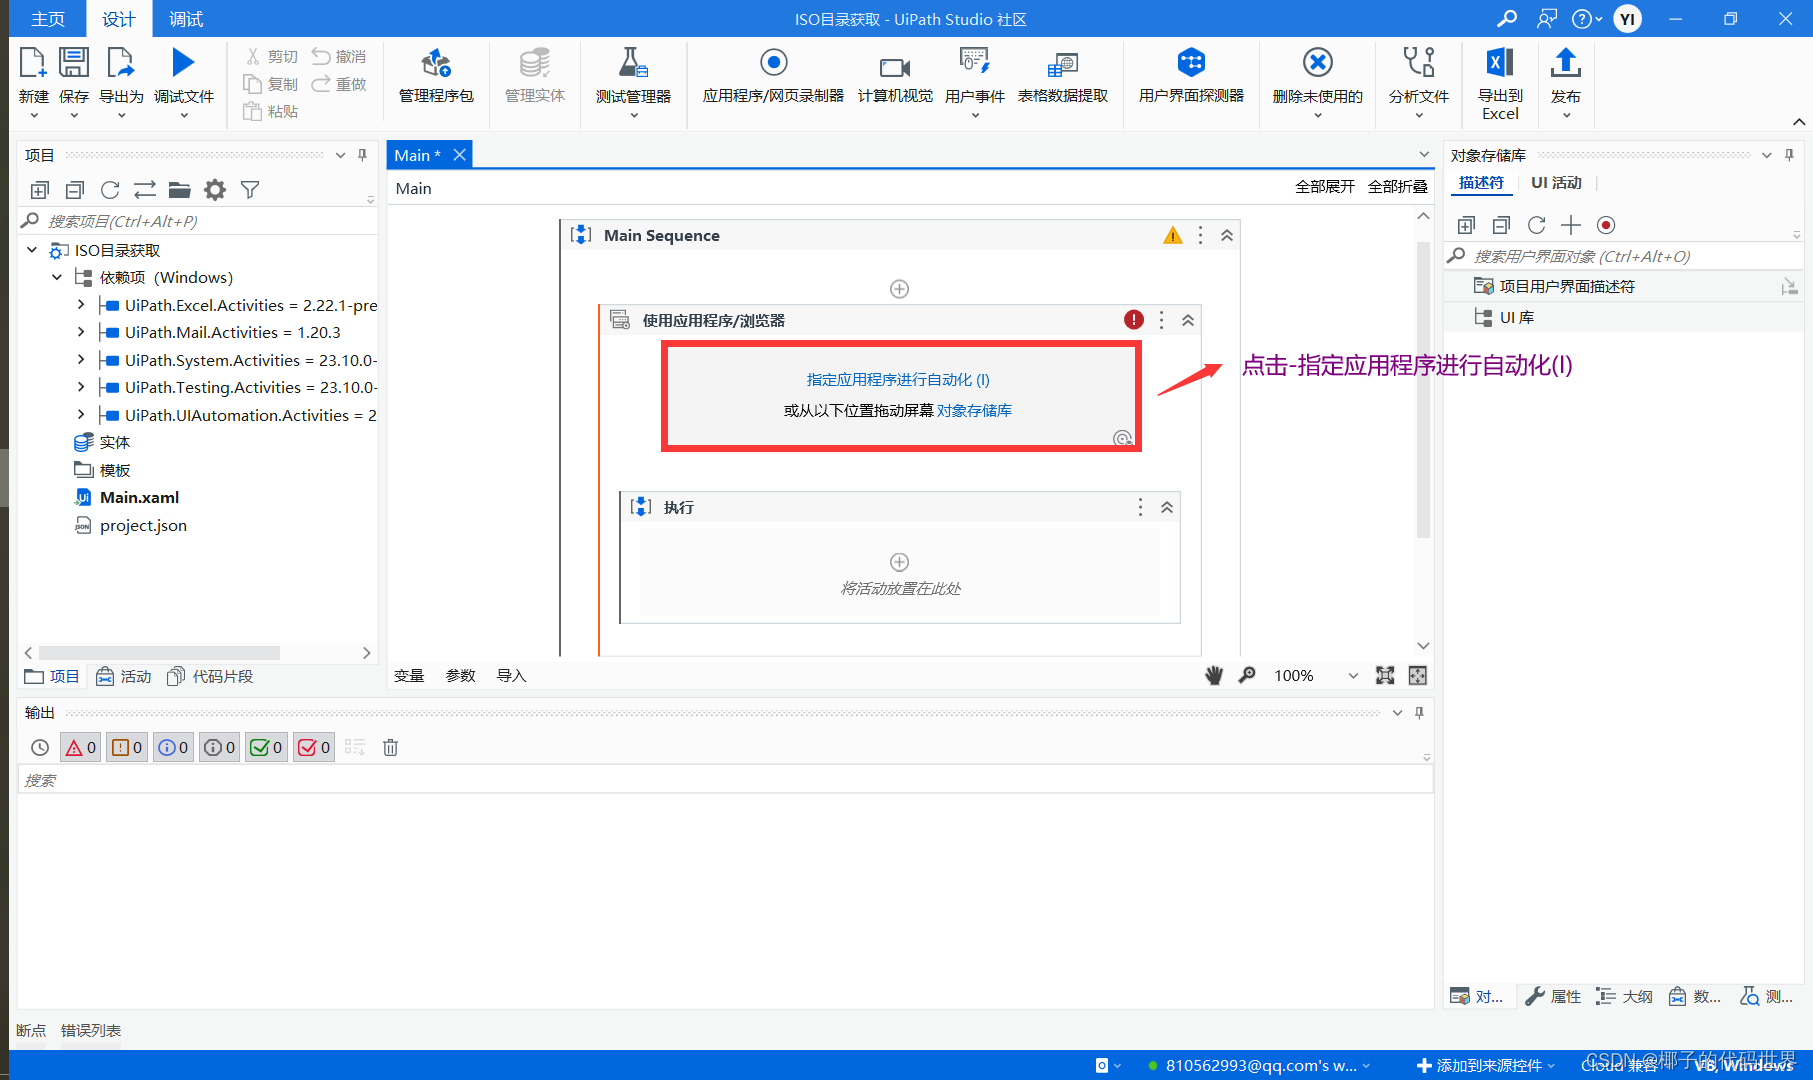
Task: Collapse ISO目录获取 project tree node
Action: (32, 250)
